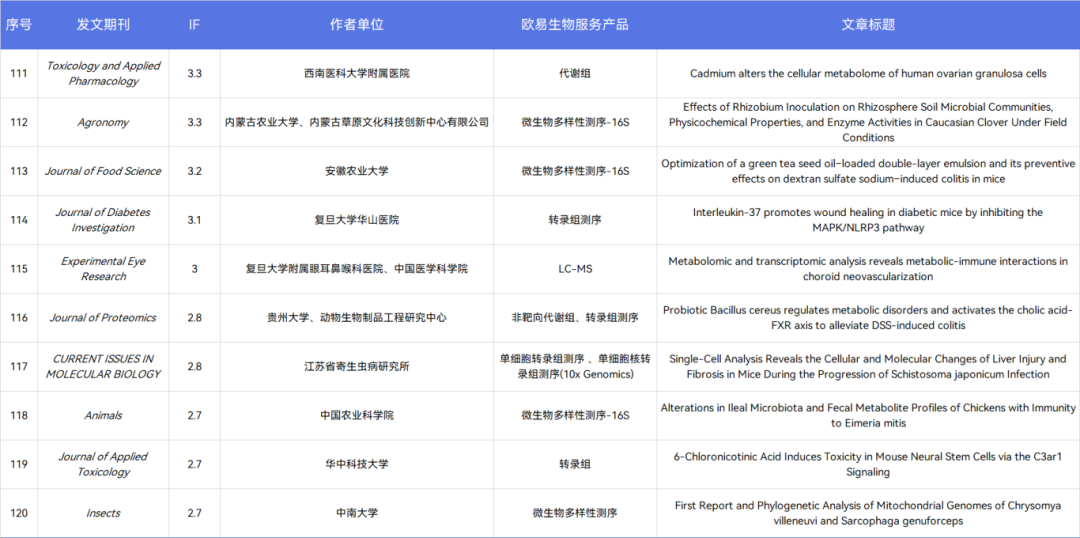The height and width of the screenshot is (538, 1080).
Task: Select row number 116 cell
Action: click(x=19, y=318)
